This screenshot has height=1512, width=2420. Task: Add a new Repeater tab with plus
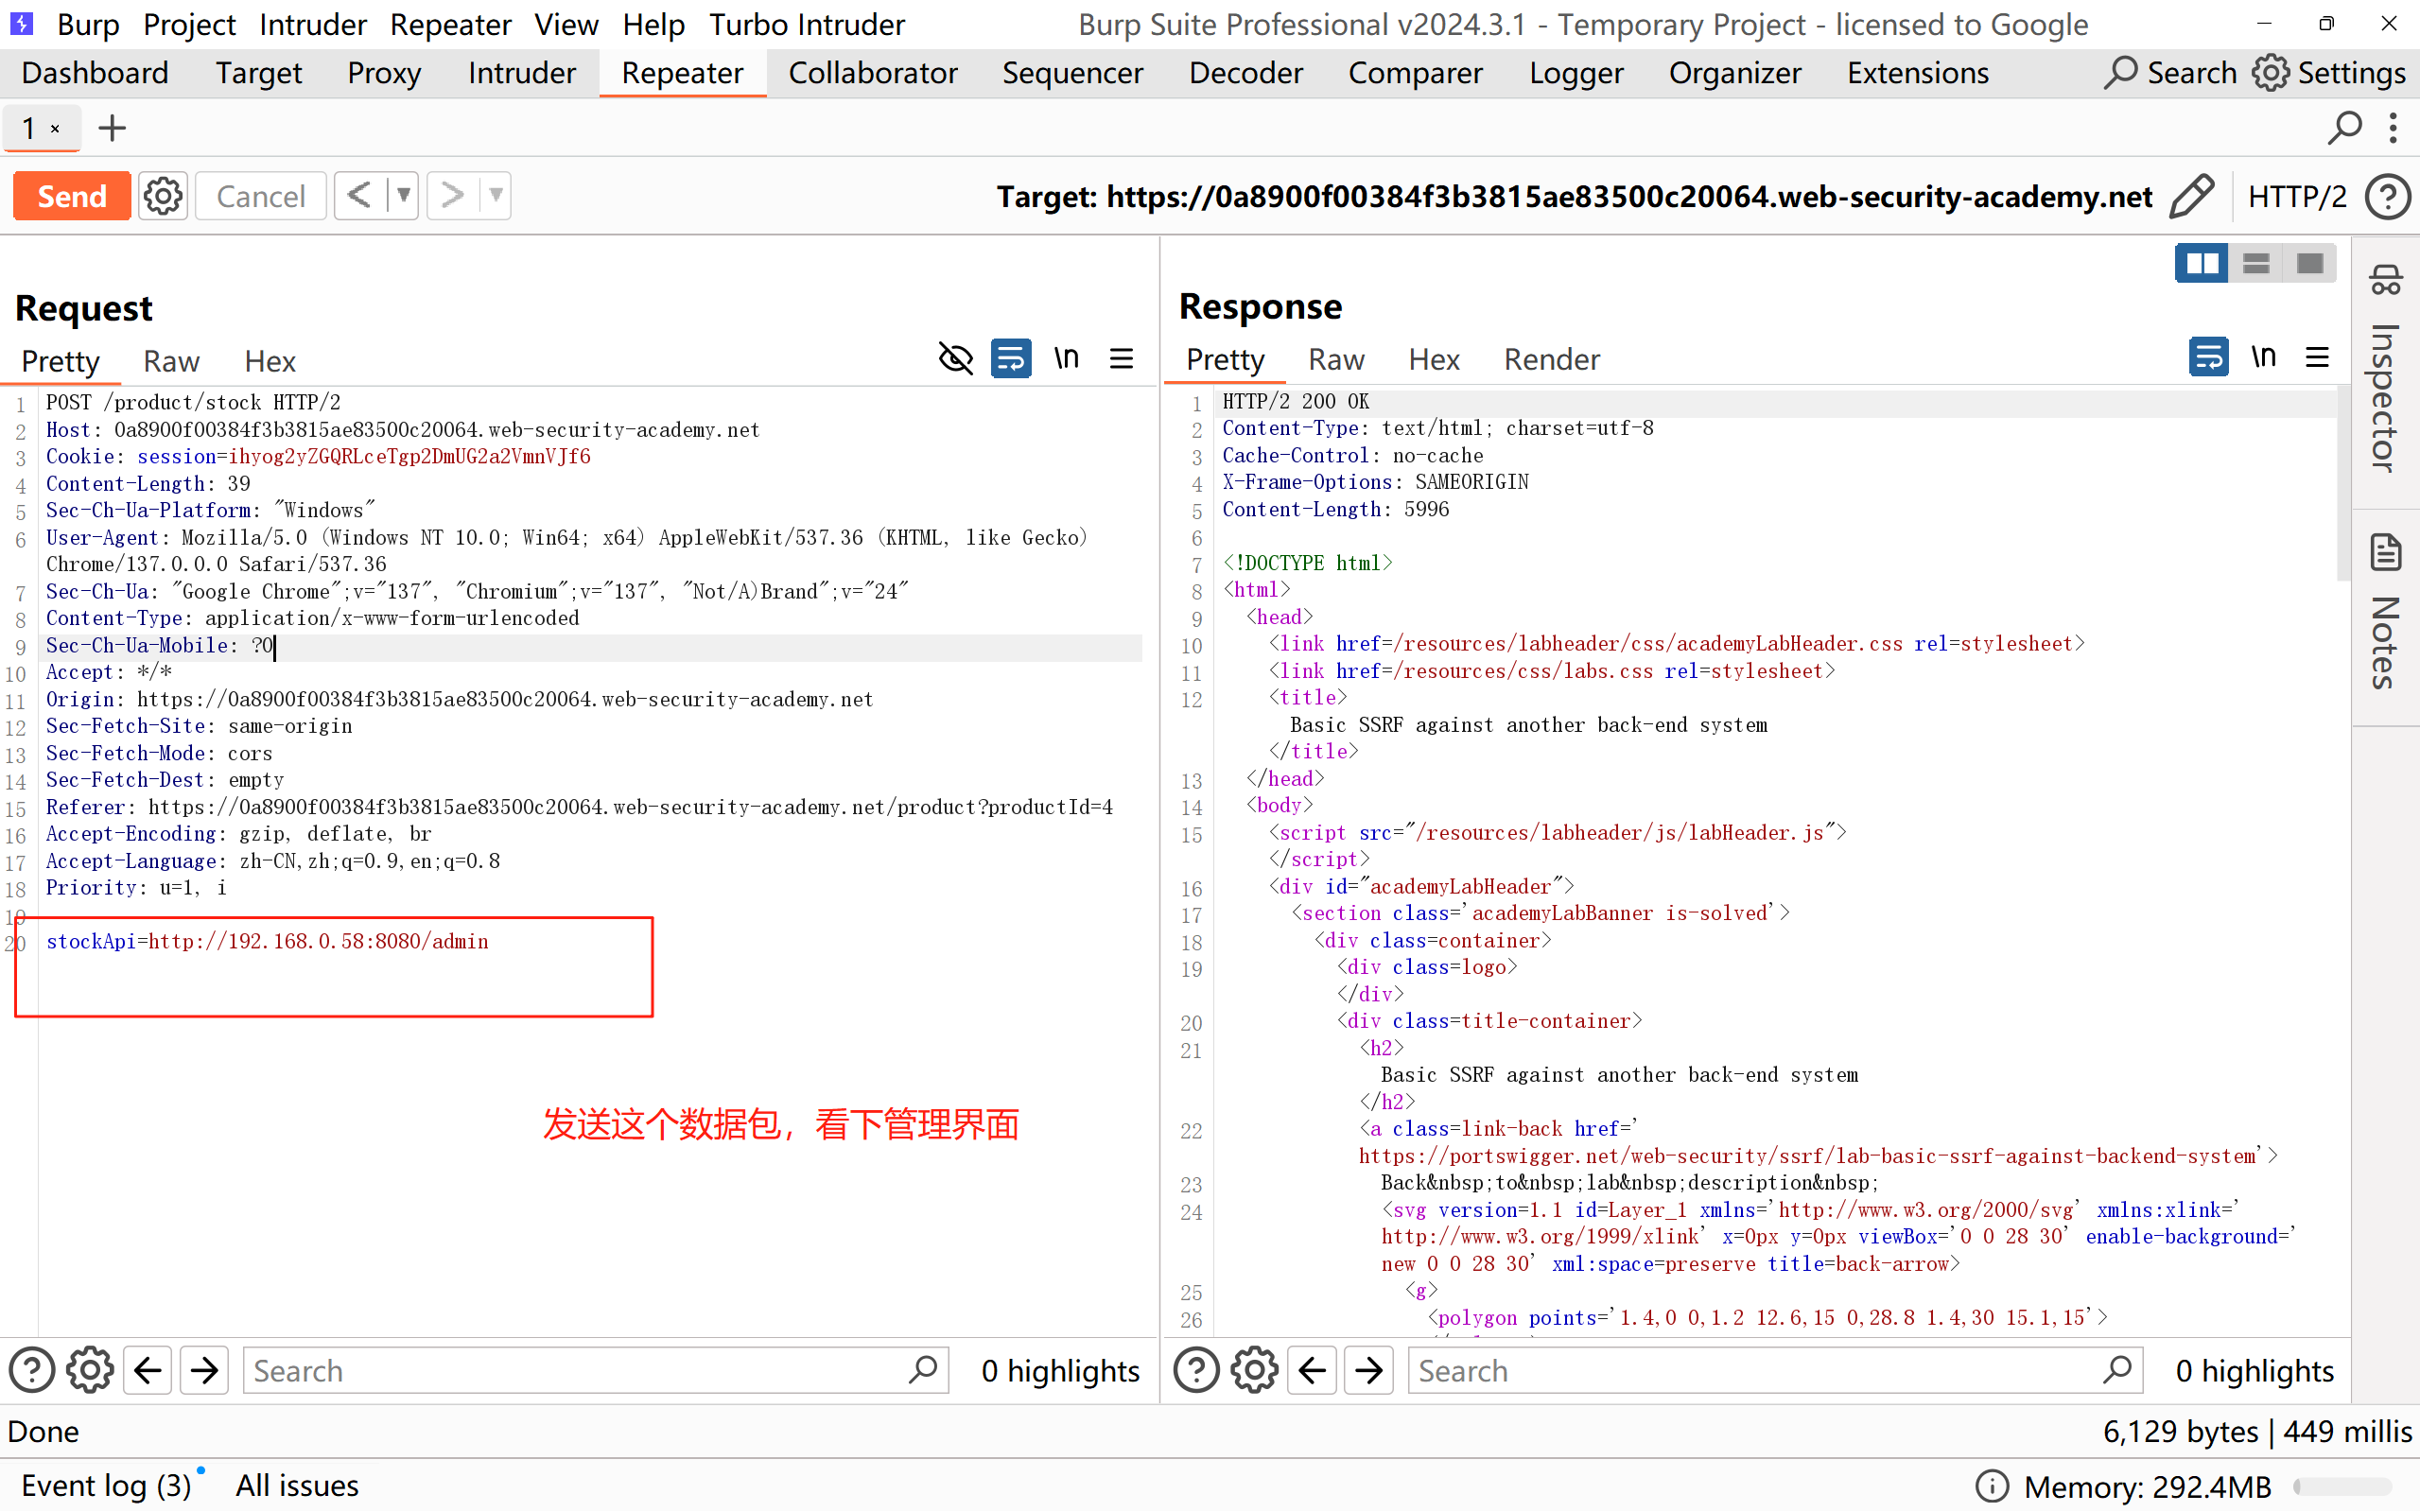[112, 128]
